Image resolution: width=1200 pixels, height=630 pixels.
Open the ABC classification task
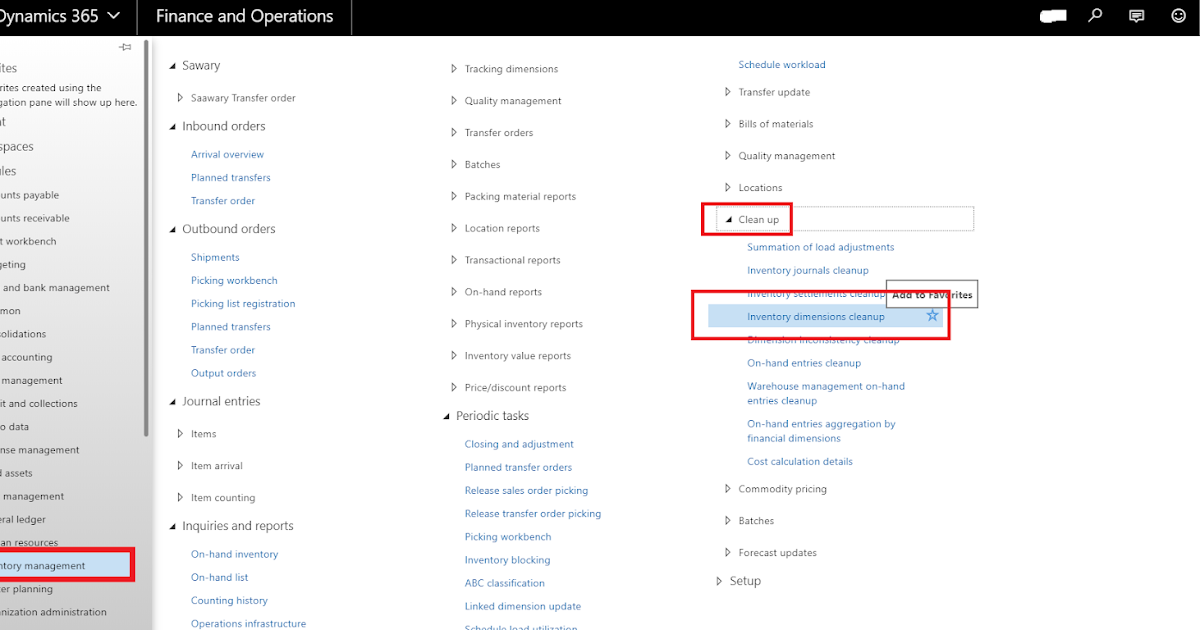coord(504,582)
